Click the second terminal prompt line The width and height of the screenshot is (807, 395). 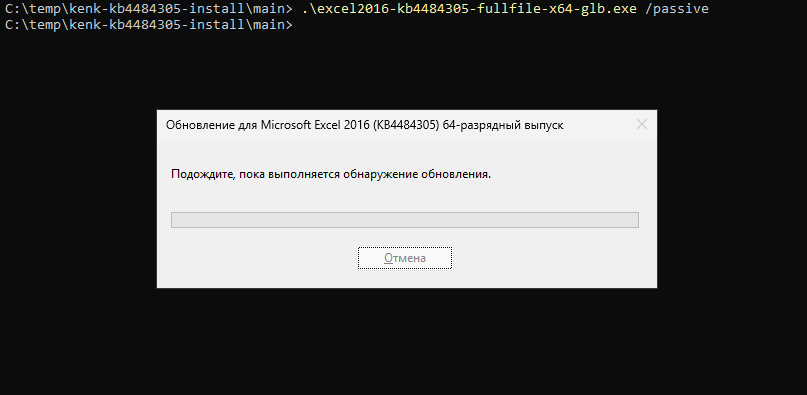click(148, 24)
